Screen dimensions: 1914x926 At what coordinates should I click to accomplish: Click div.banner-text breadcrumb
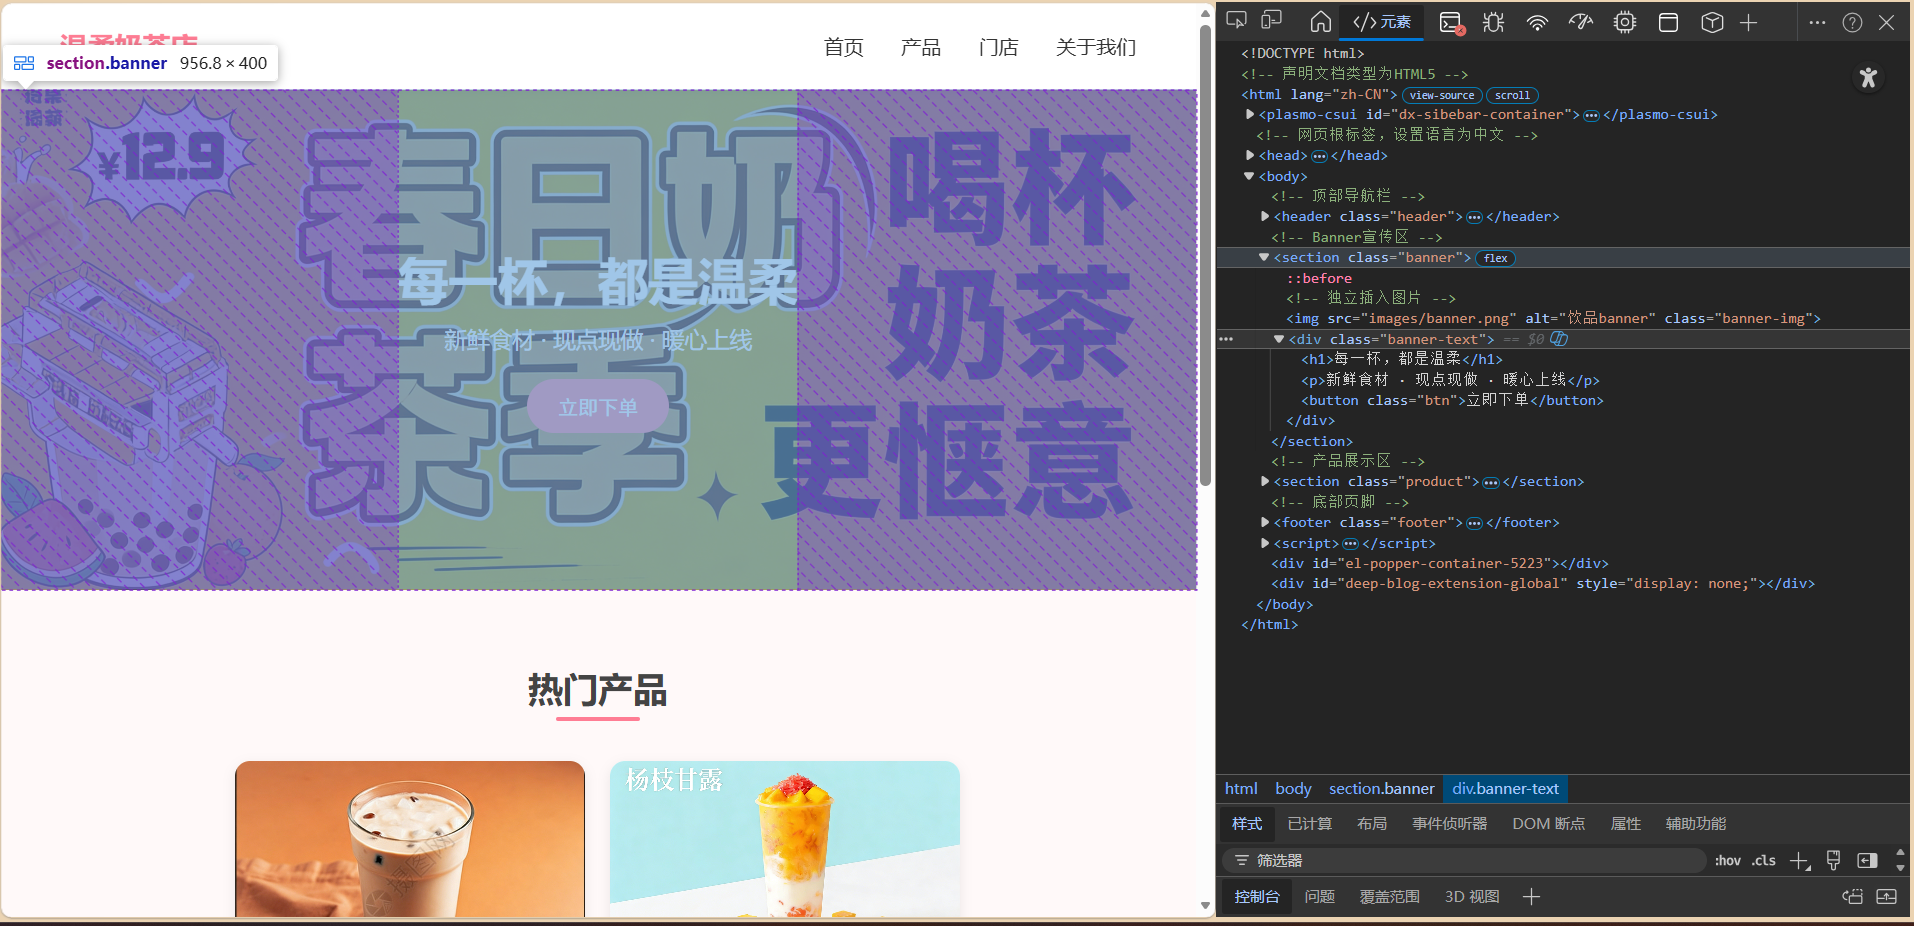tap(1505, 789)
